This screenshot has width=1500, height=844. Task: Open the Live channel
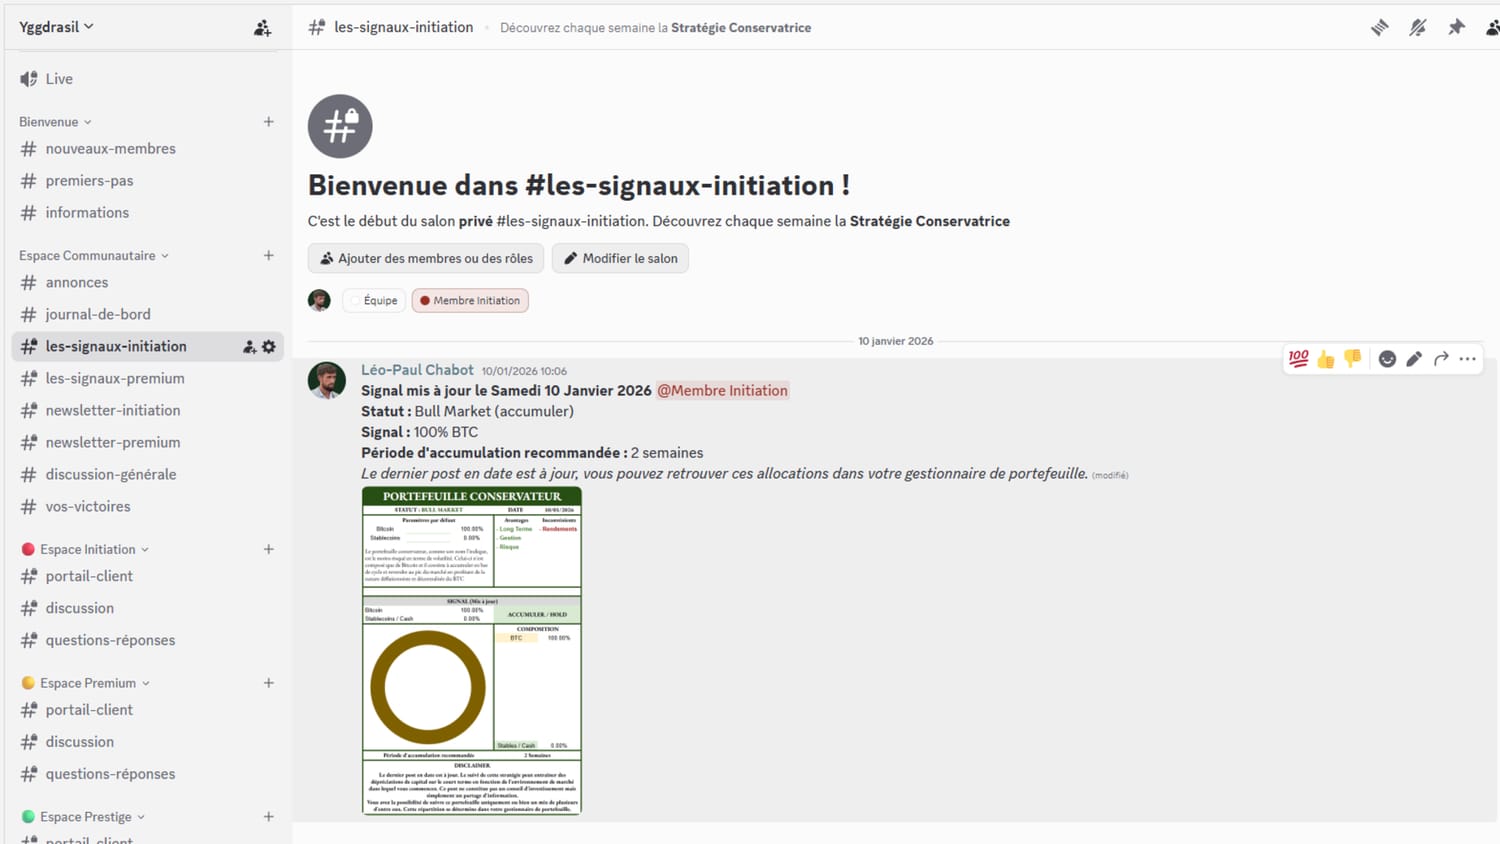(147, 79)
